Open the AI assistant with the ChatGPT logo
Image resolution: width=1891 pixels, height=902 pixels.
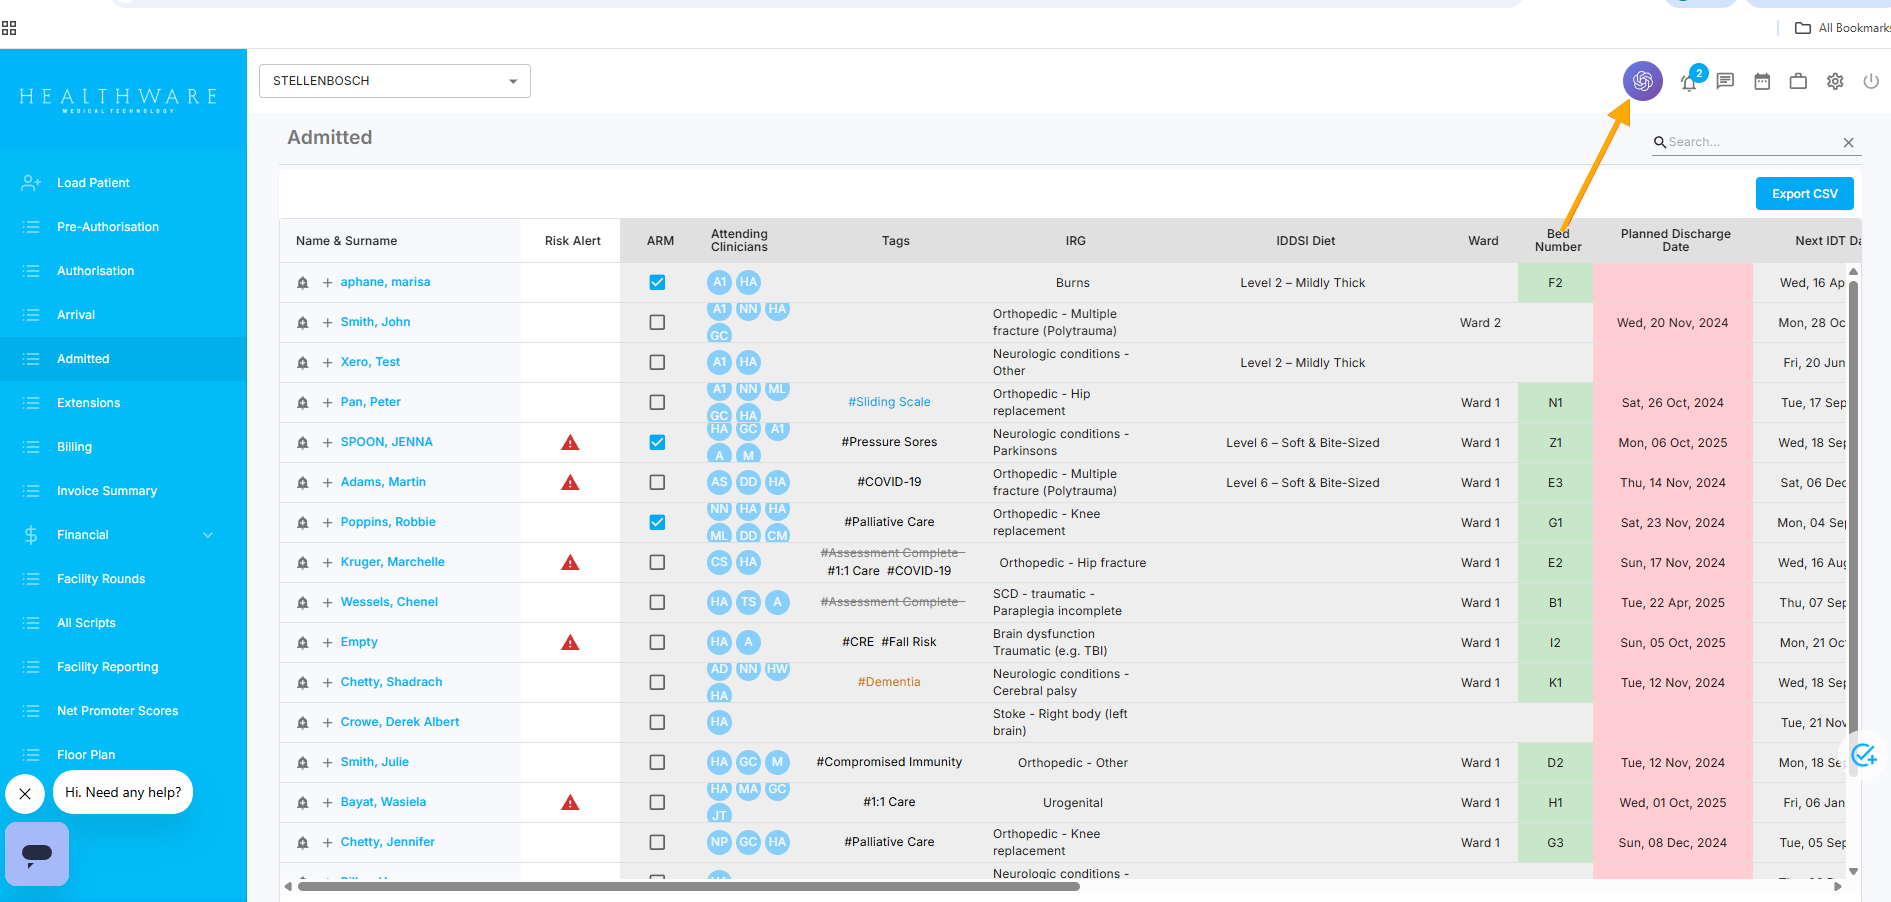(x=1641, y=81)
